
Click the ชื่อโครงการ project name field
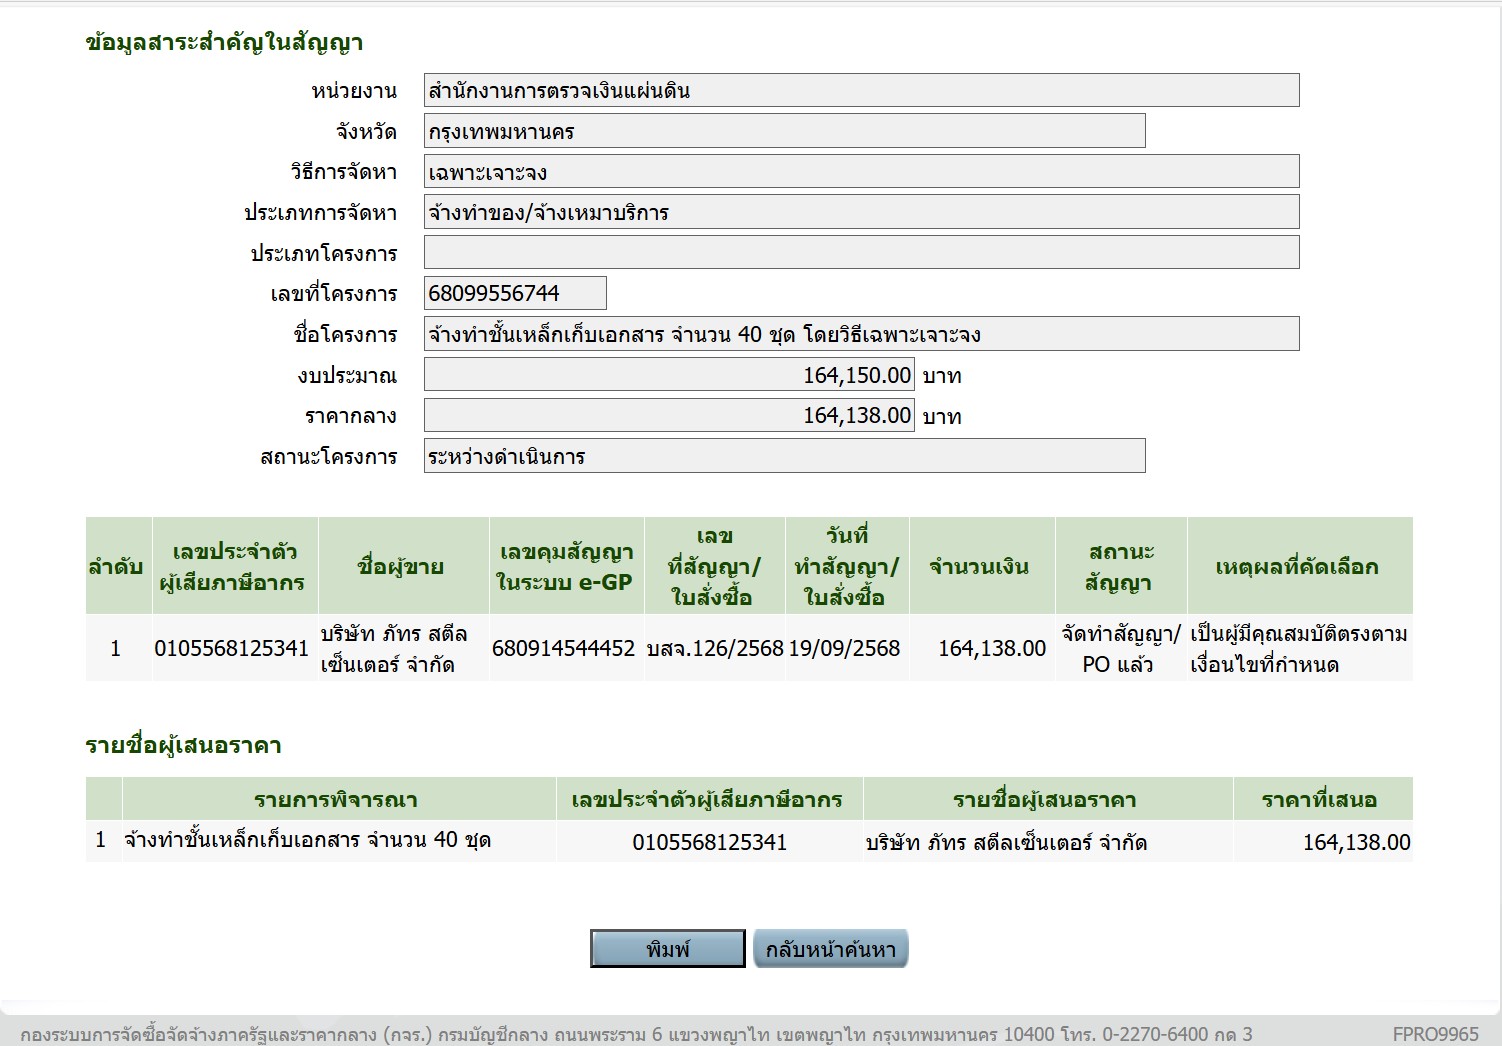click(x=861, y=334)
